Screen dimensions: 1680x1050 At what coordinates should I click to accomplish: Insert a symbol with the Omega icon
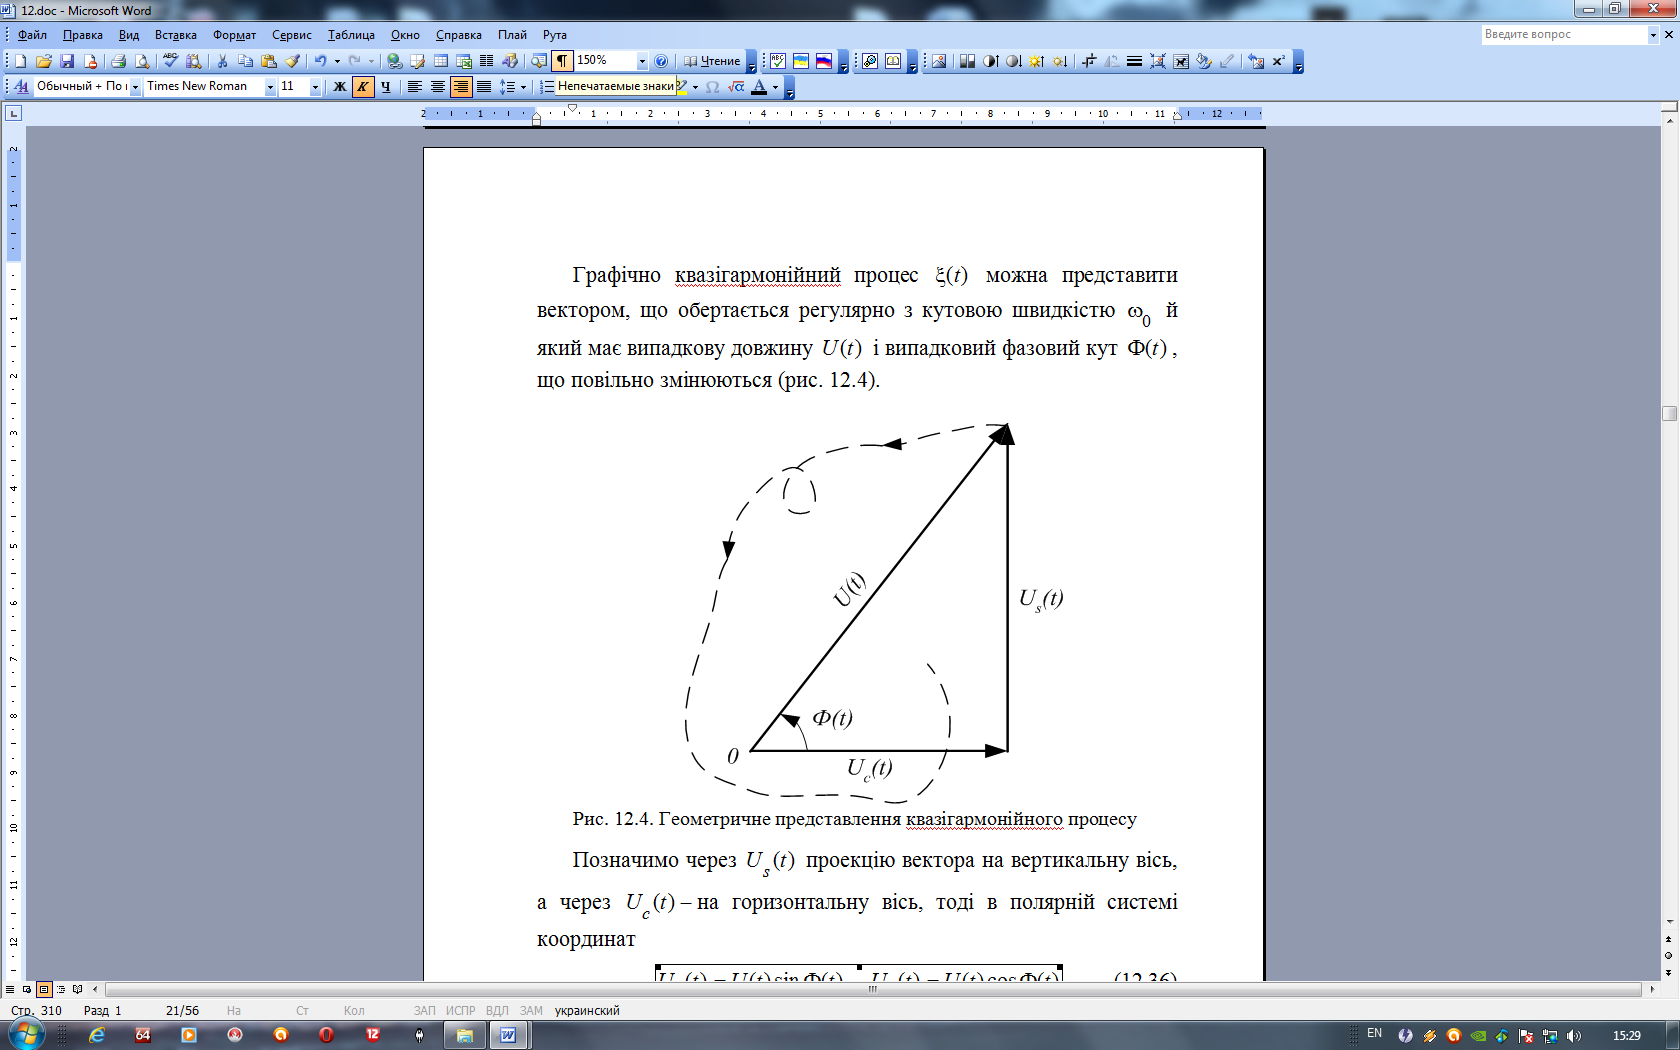(x=712, y=87)
